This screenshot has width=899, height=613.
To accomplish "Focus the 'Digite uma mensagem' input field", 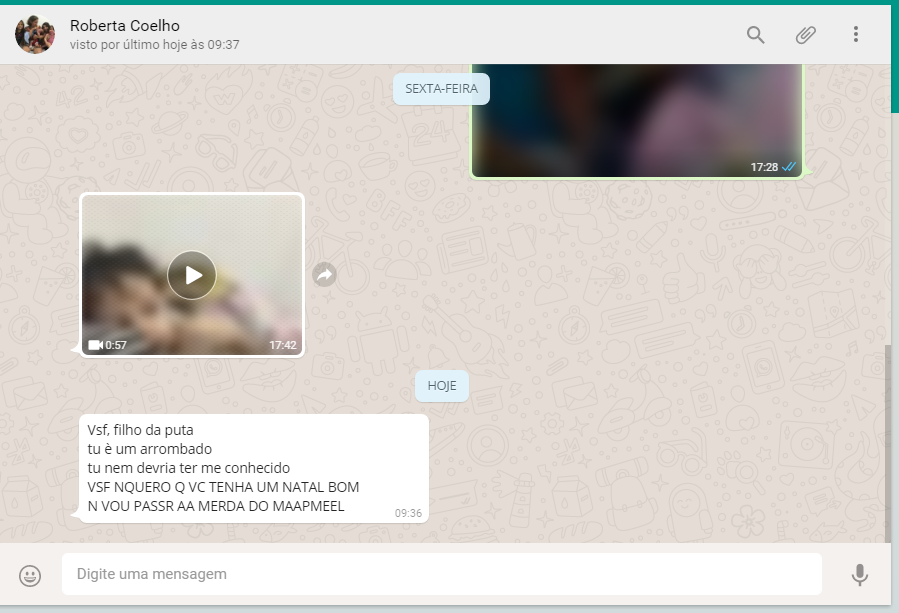I will click(441, 574).
